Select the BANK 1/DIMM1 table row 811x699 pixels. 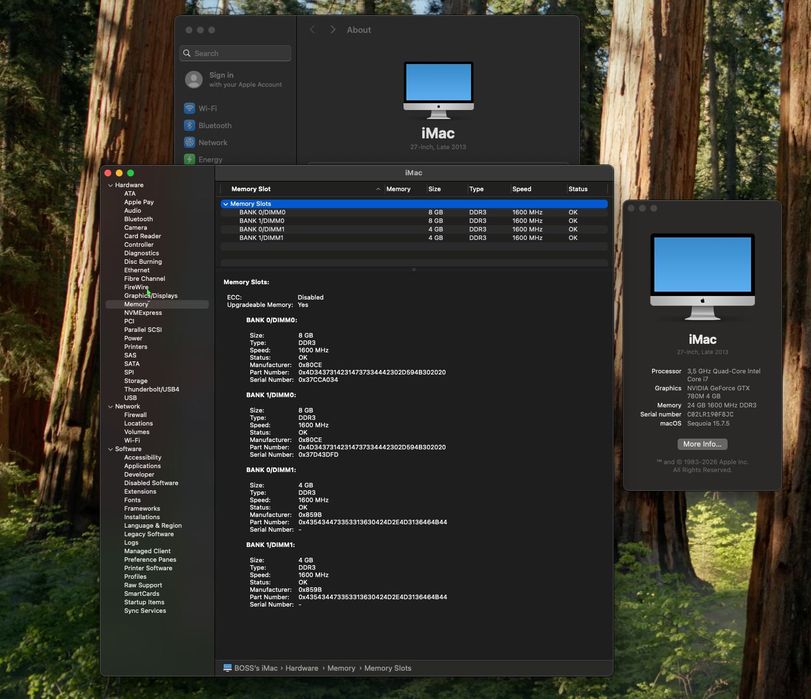pyautogui.click(x=414, y=238)
